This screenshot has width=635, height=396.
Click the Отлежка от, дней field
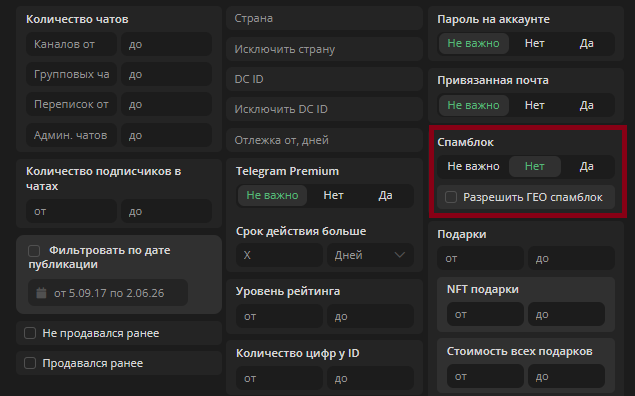pyautogui.click(x=324, y=140)
